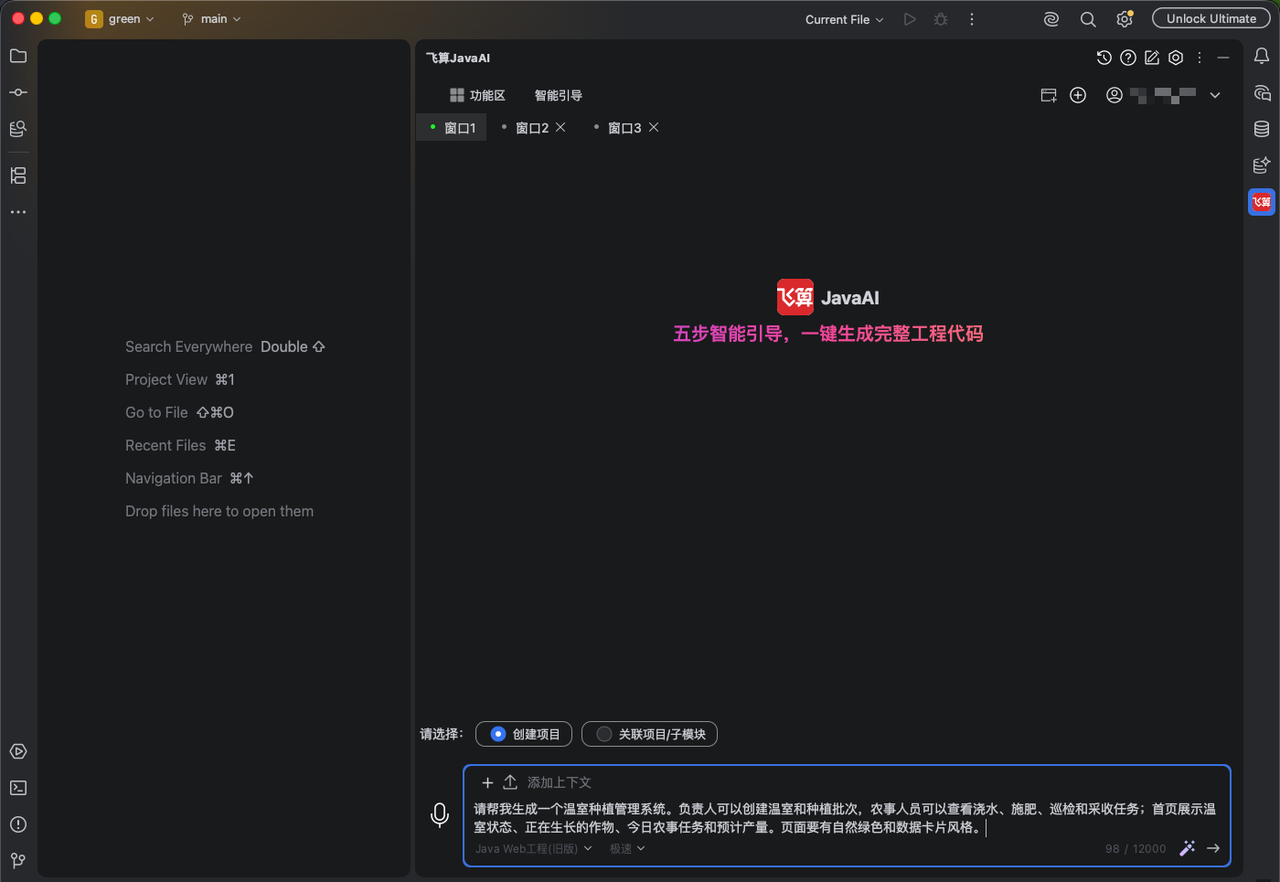1280x882 pixels.
Task: Click the Search Everywhere hint text
Action: [189, 347]
